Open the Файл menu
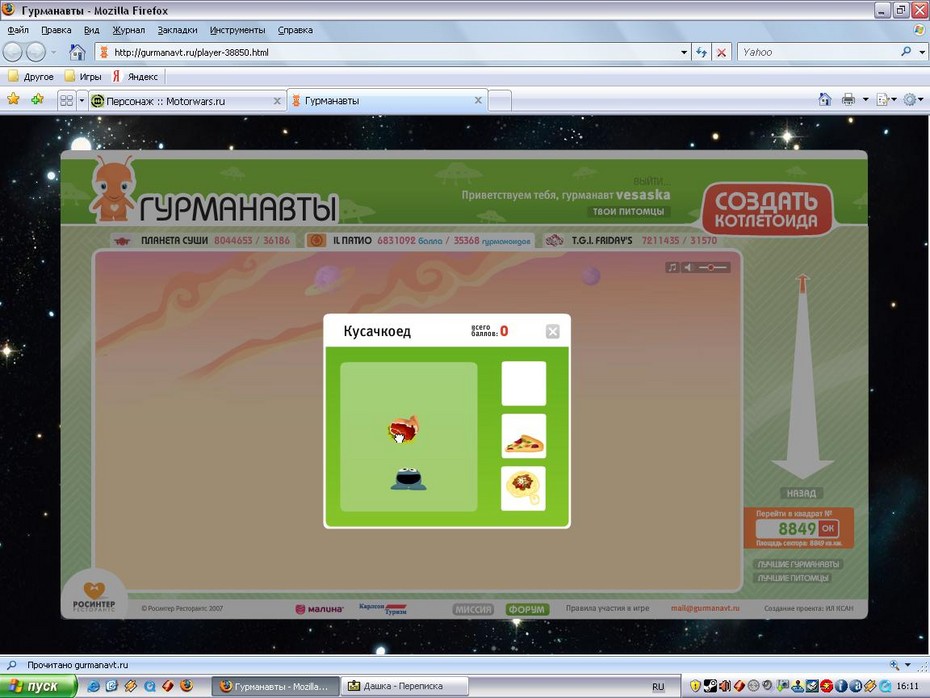The width and height of the screenshot is (930, 698). (18, 30)
